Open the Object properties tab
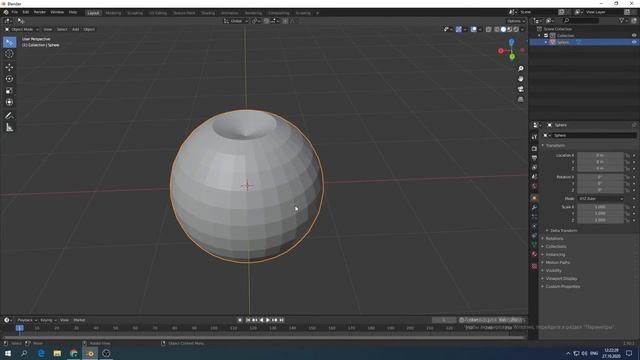 [x=534, y=198]
